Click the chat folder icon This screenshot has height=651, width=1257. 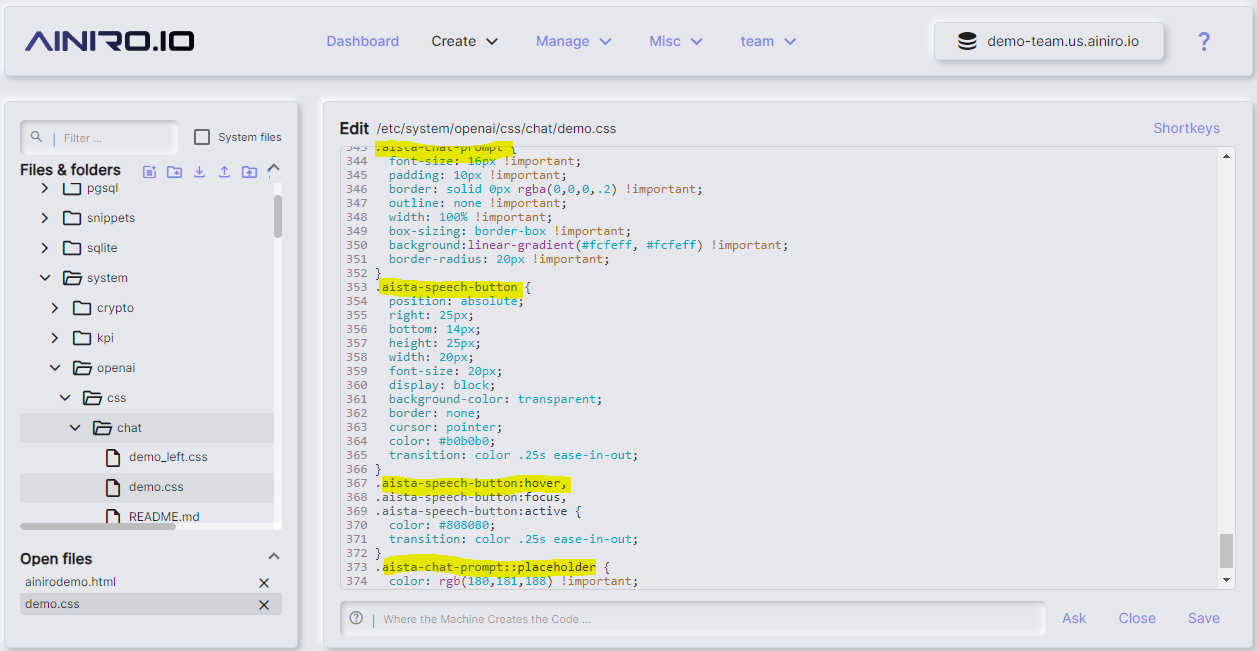click(x=102, y=427)
